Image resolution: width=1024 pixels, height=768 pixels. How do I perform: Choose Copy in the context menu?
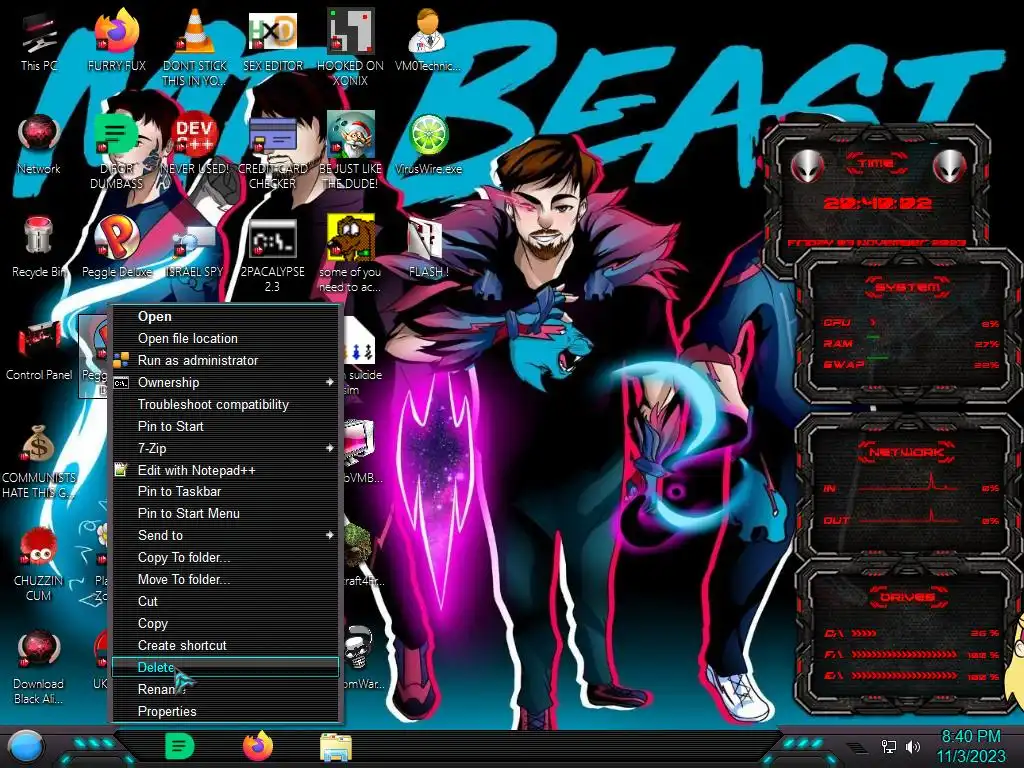click(225, 623)
